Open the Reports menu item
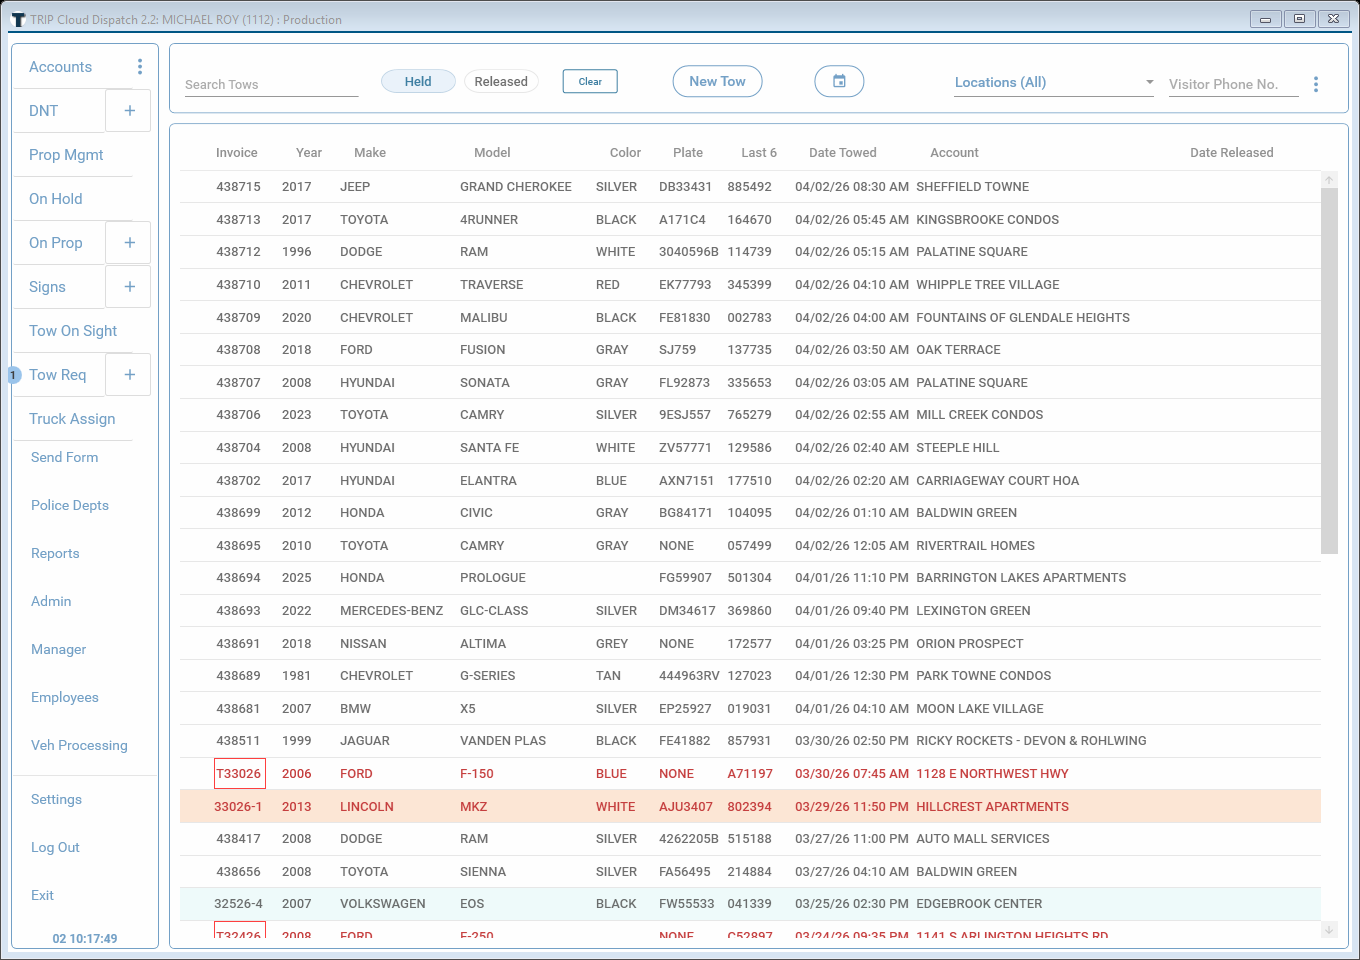The width and height of the screenshot is (1360, 960). click(55, 553)
